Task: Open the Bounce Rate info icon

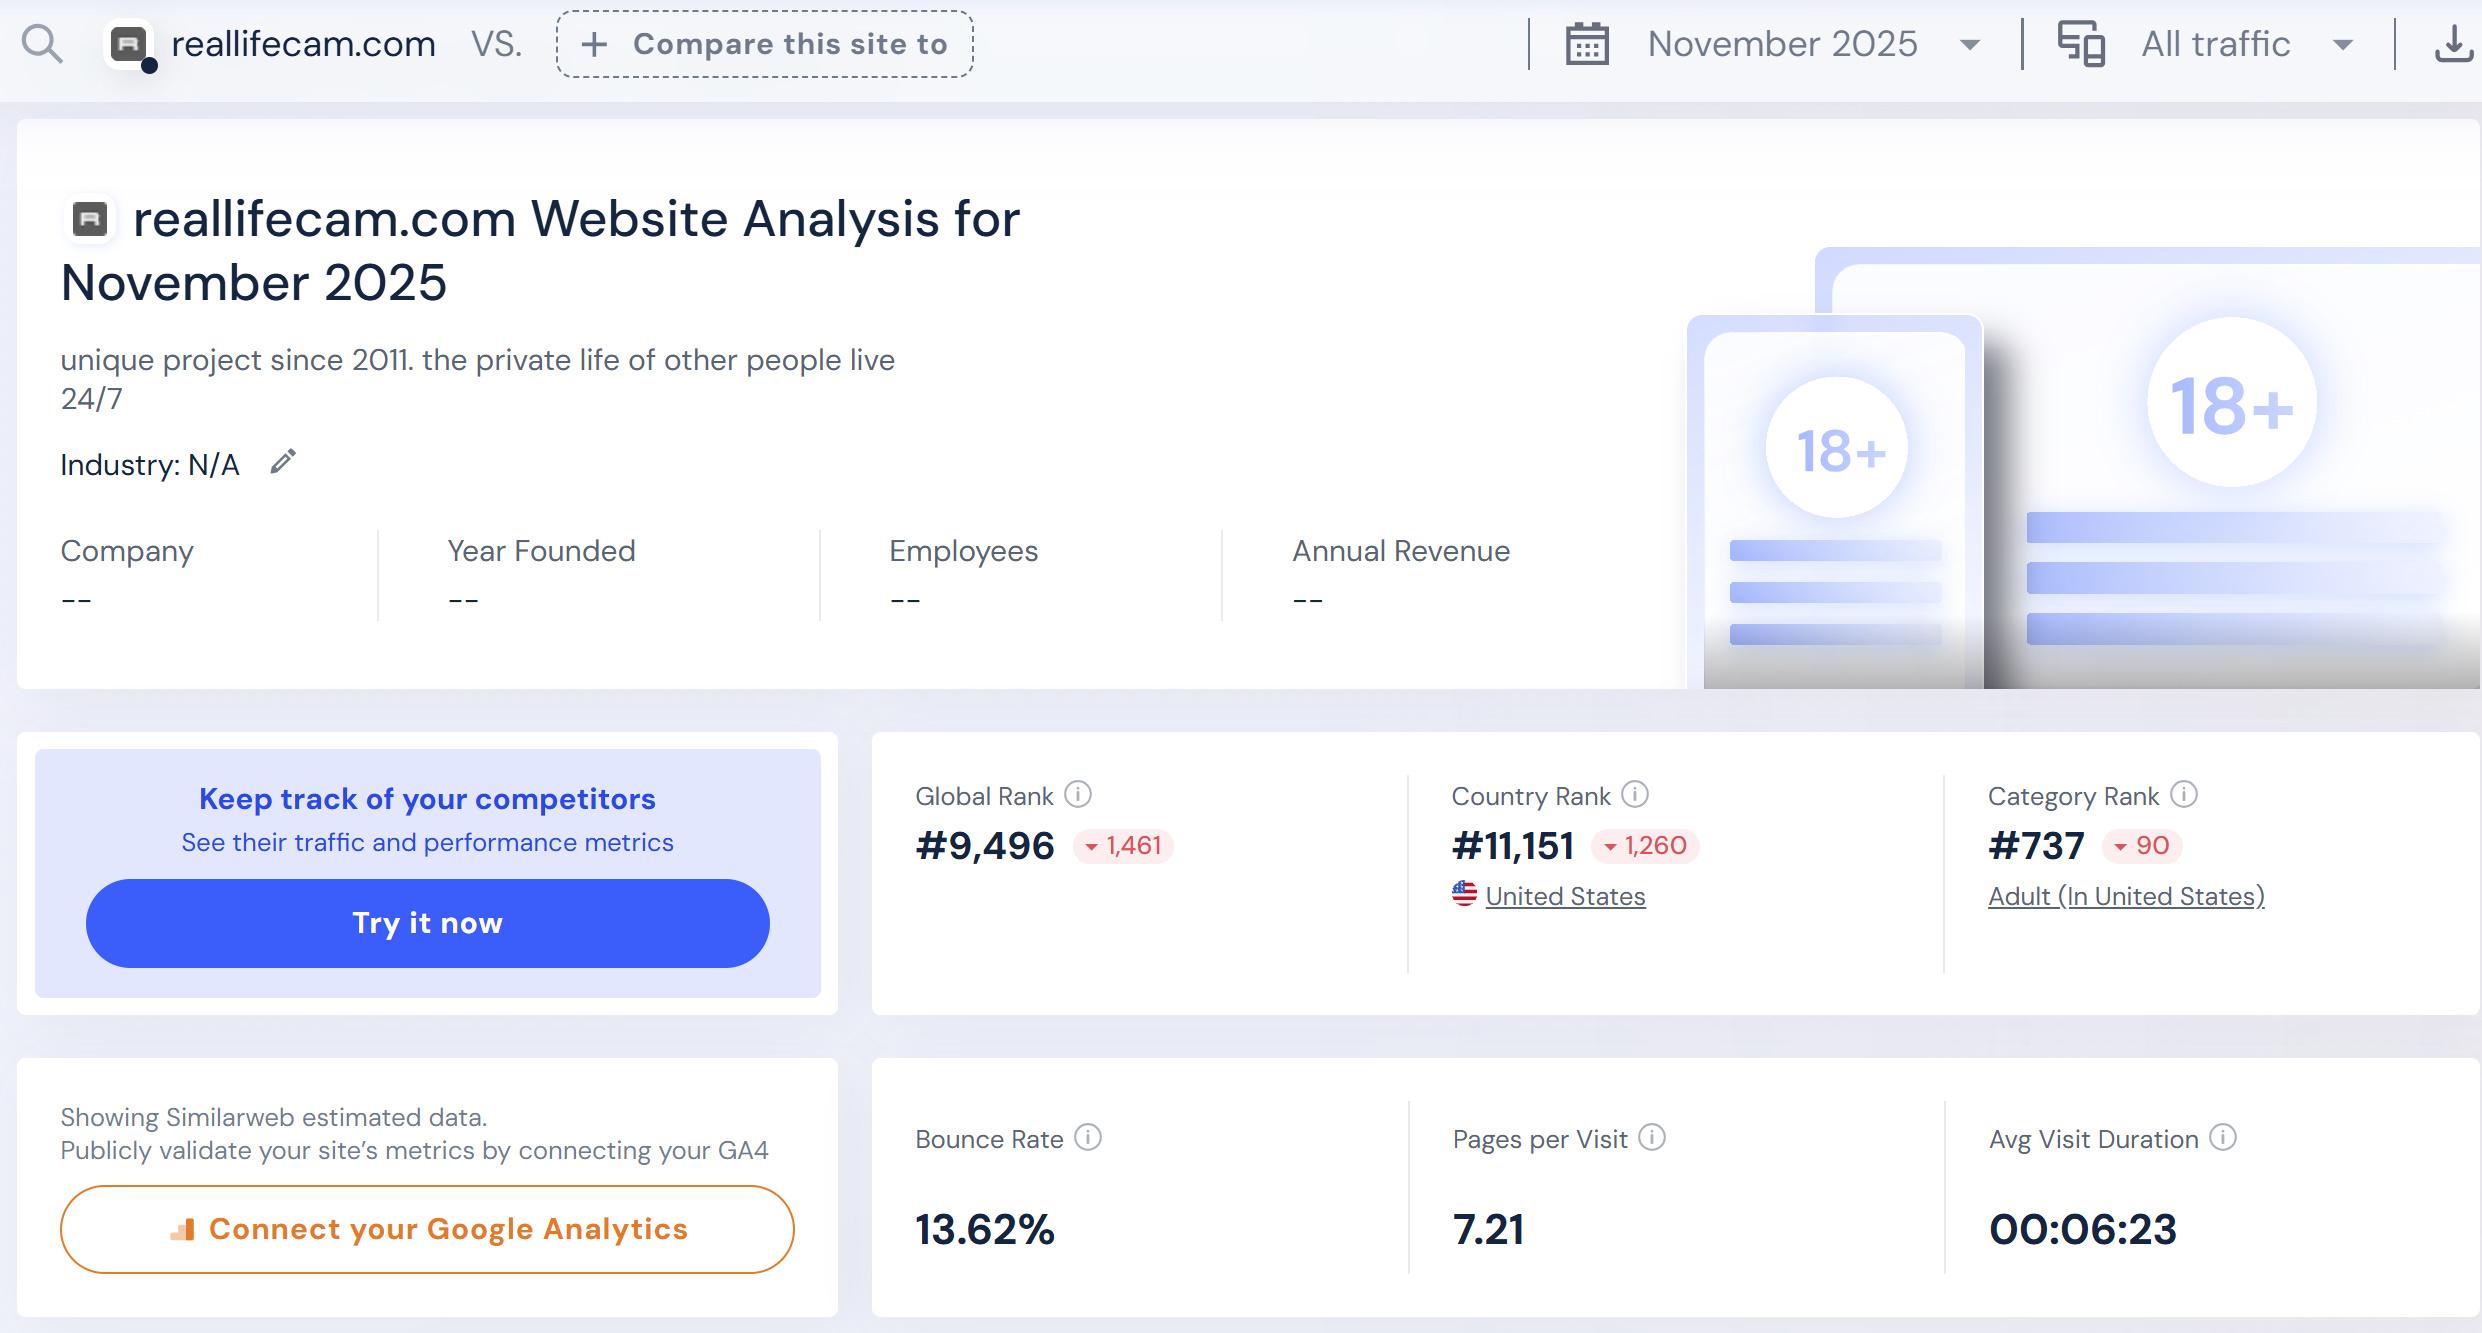Action: pyautogui.click(x=1088, y=1138)
